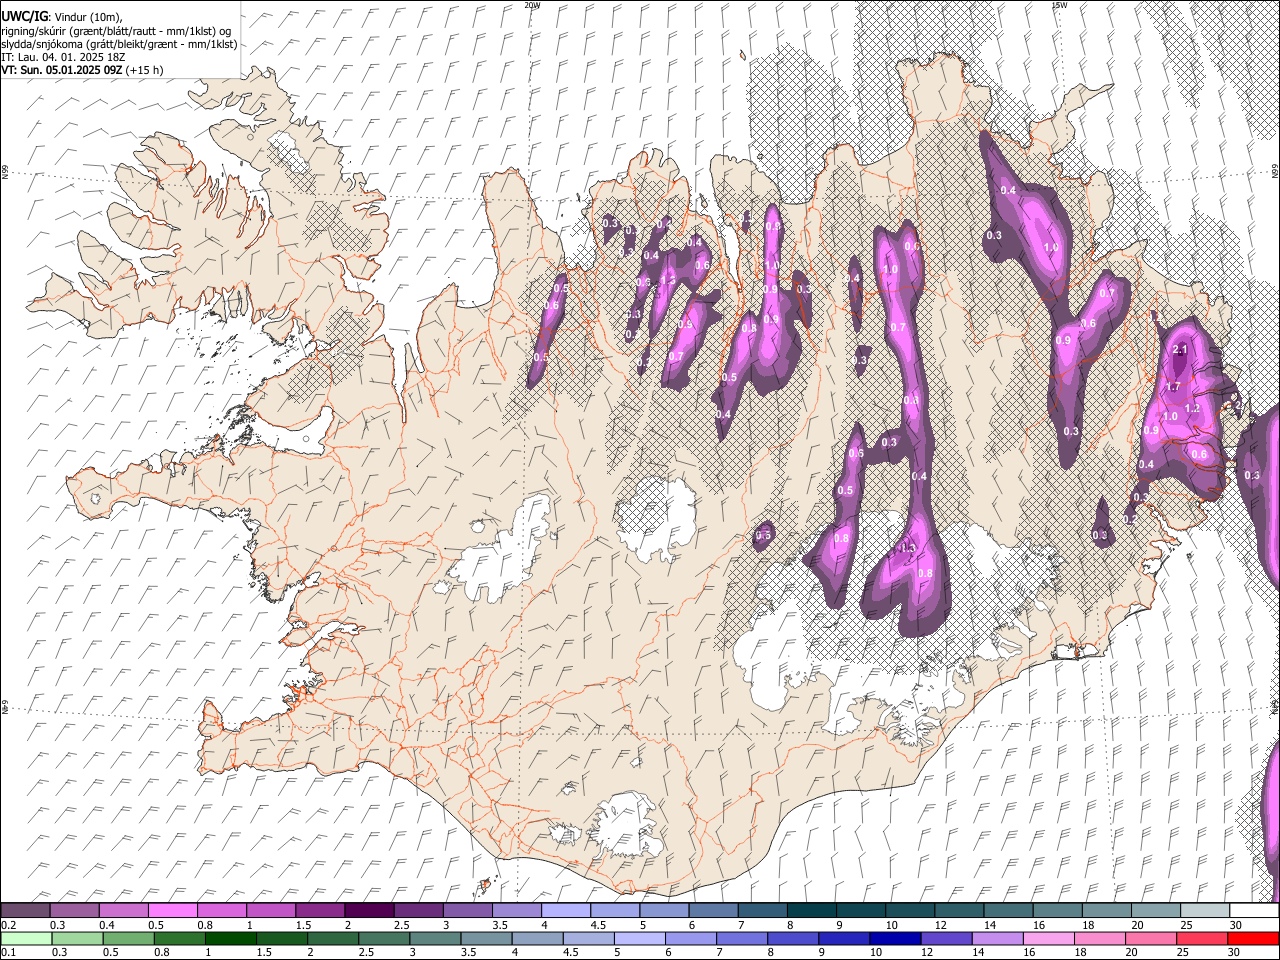Click the '15W' longitude label
1280x960 pixels.
[1058, 5]
